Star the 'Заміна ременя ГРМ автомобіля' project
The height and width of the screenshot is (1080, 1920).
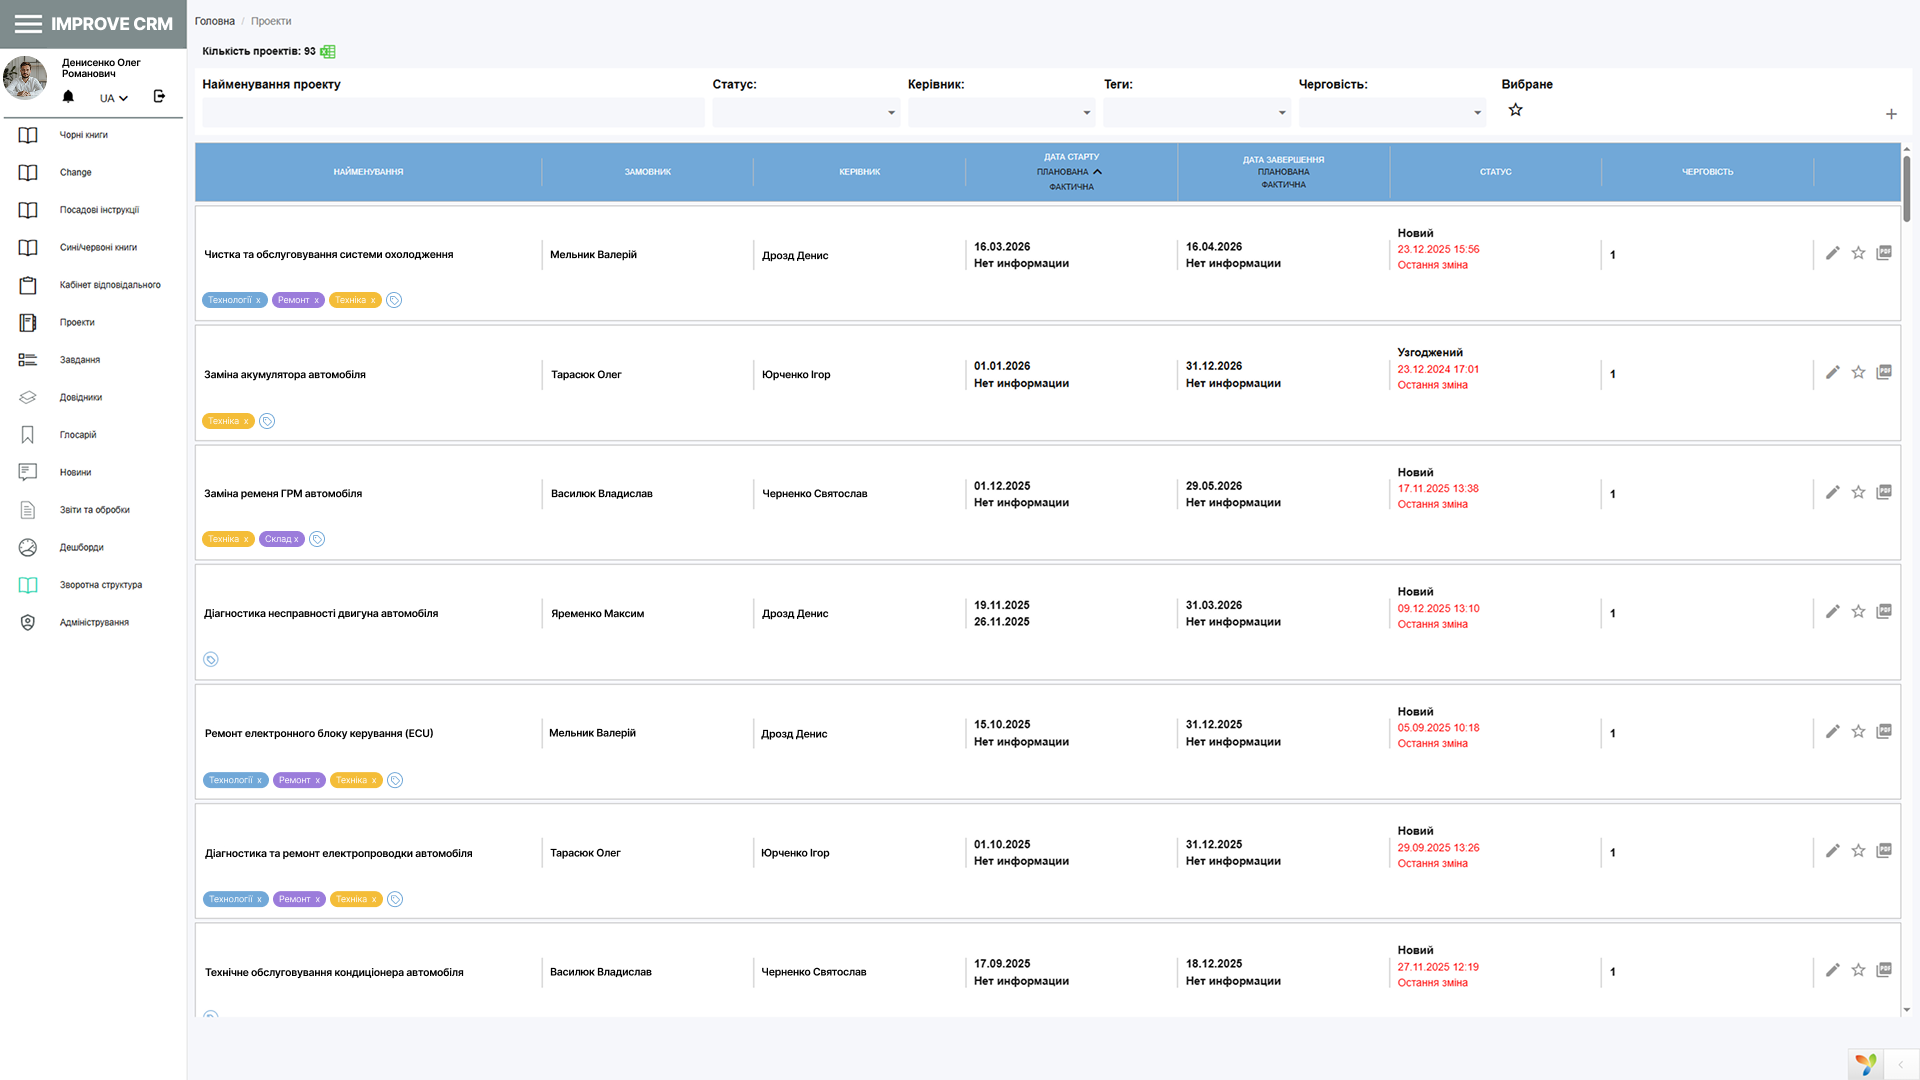click(1858, 493)
